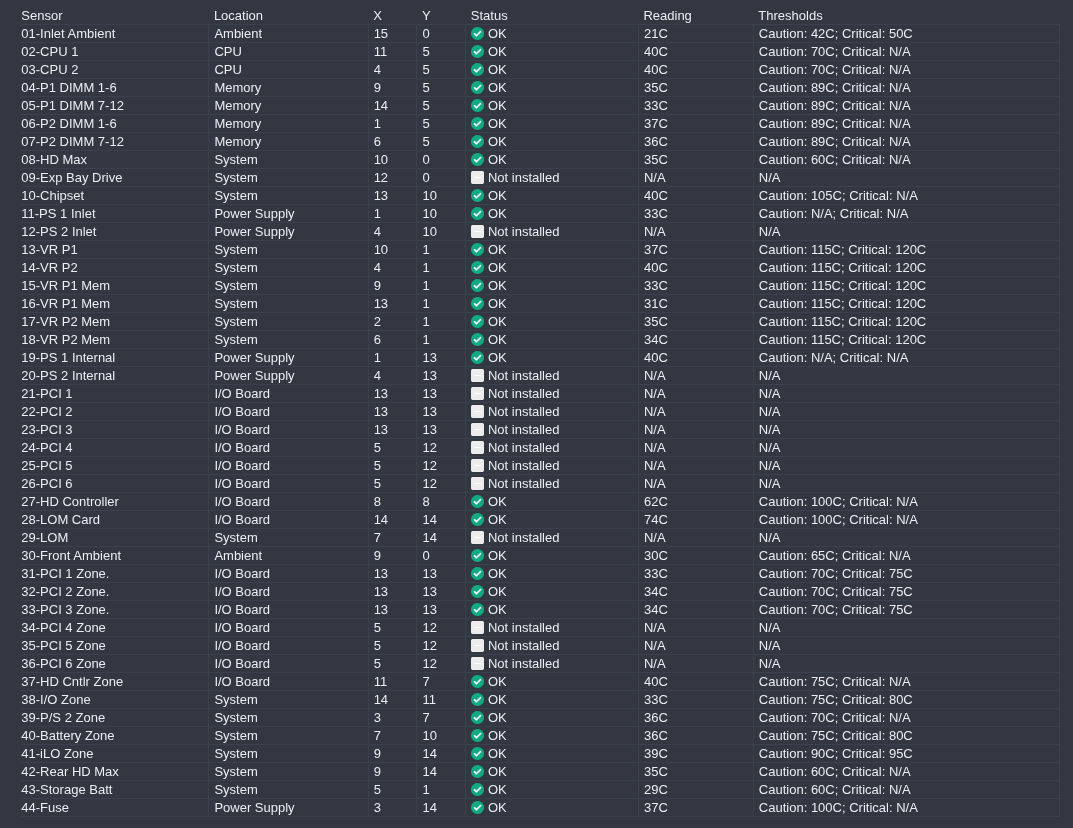Select the 05-P1 DIMM 7-12 sensor name
The width and height of the screenshot is (1073, 828).
[x=73, y=105]
